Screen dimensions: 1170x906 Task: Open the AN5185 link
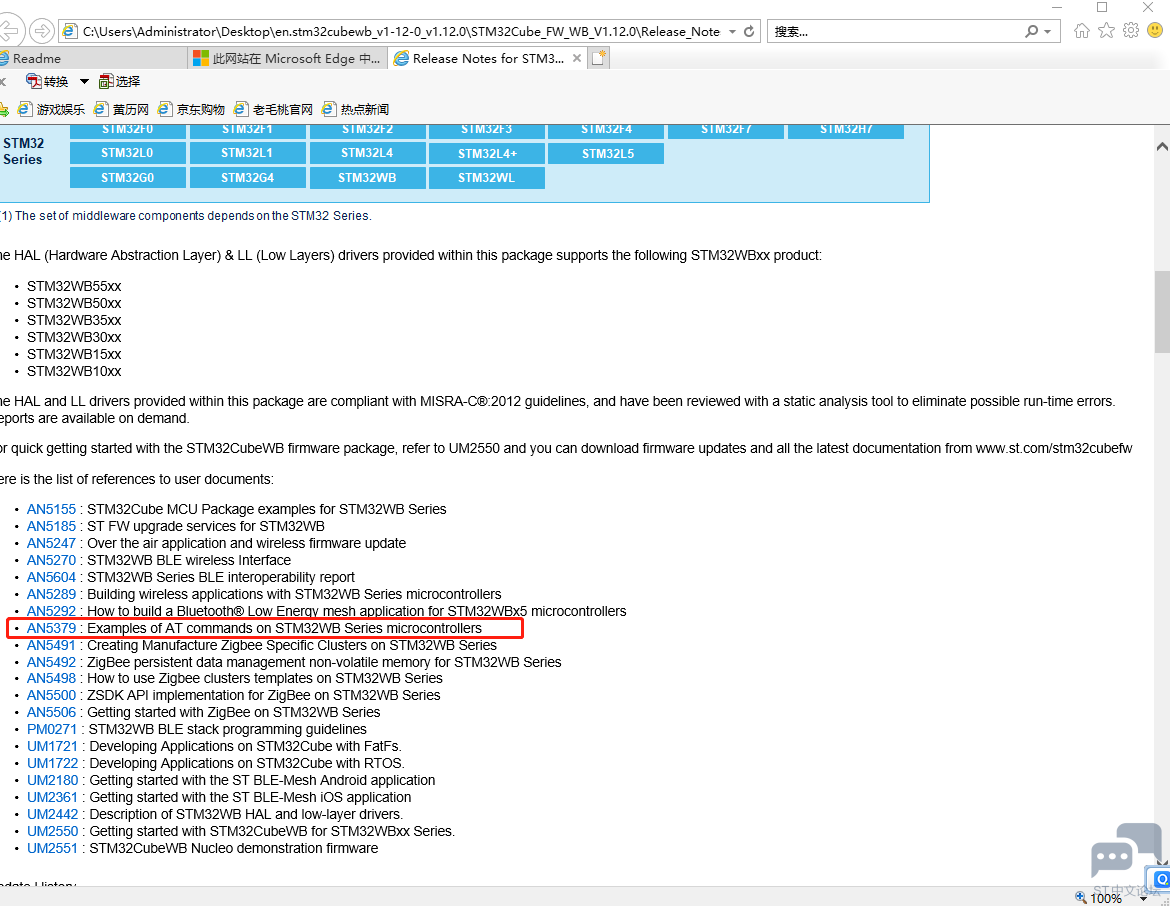click(51, 526)
